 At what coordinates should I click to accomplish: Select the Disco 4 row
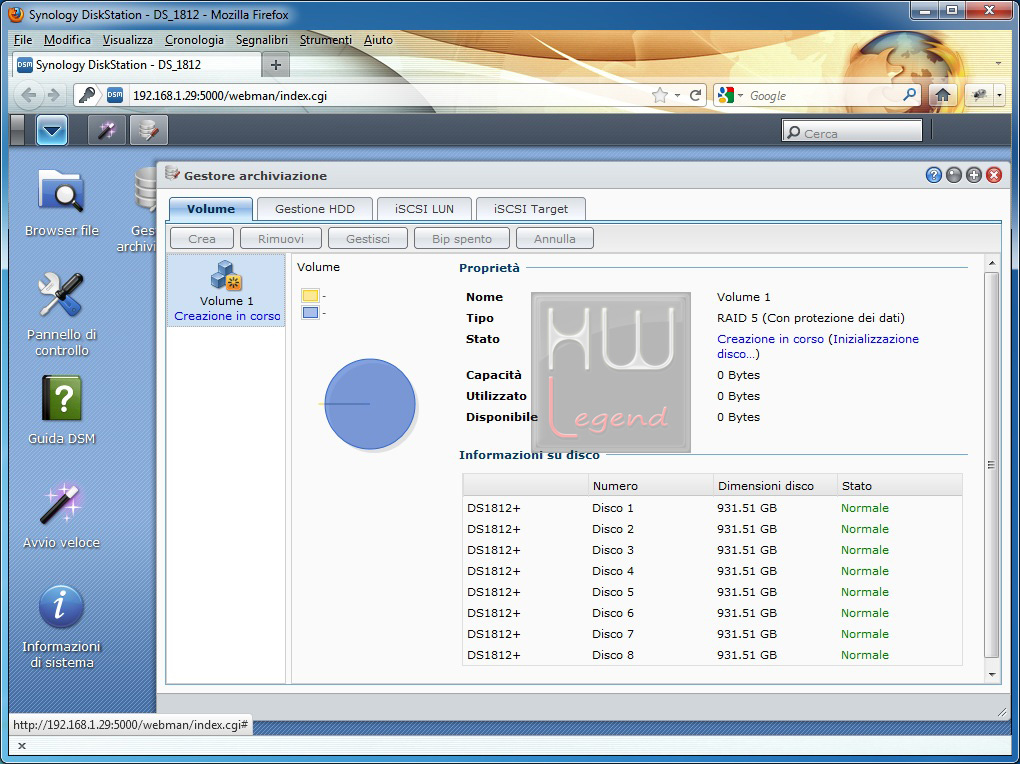(x=712, y=571)
